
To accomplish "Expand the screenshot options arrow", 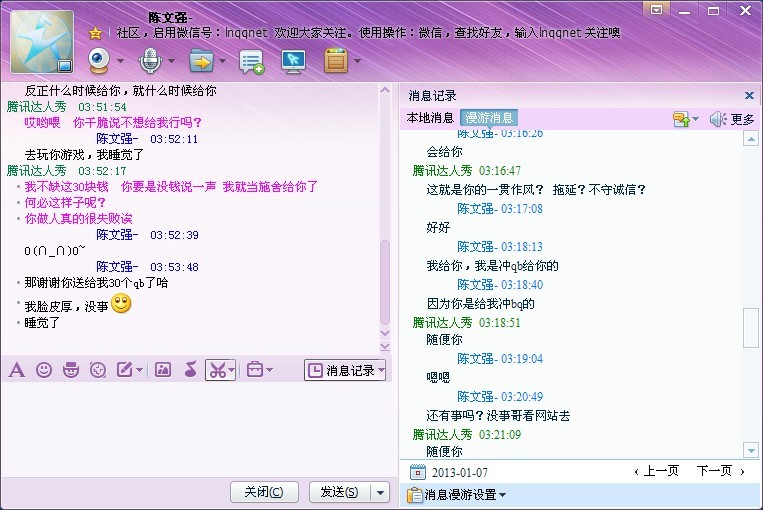I will pyautogui.click(x=232, y=371).
